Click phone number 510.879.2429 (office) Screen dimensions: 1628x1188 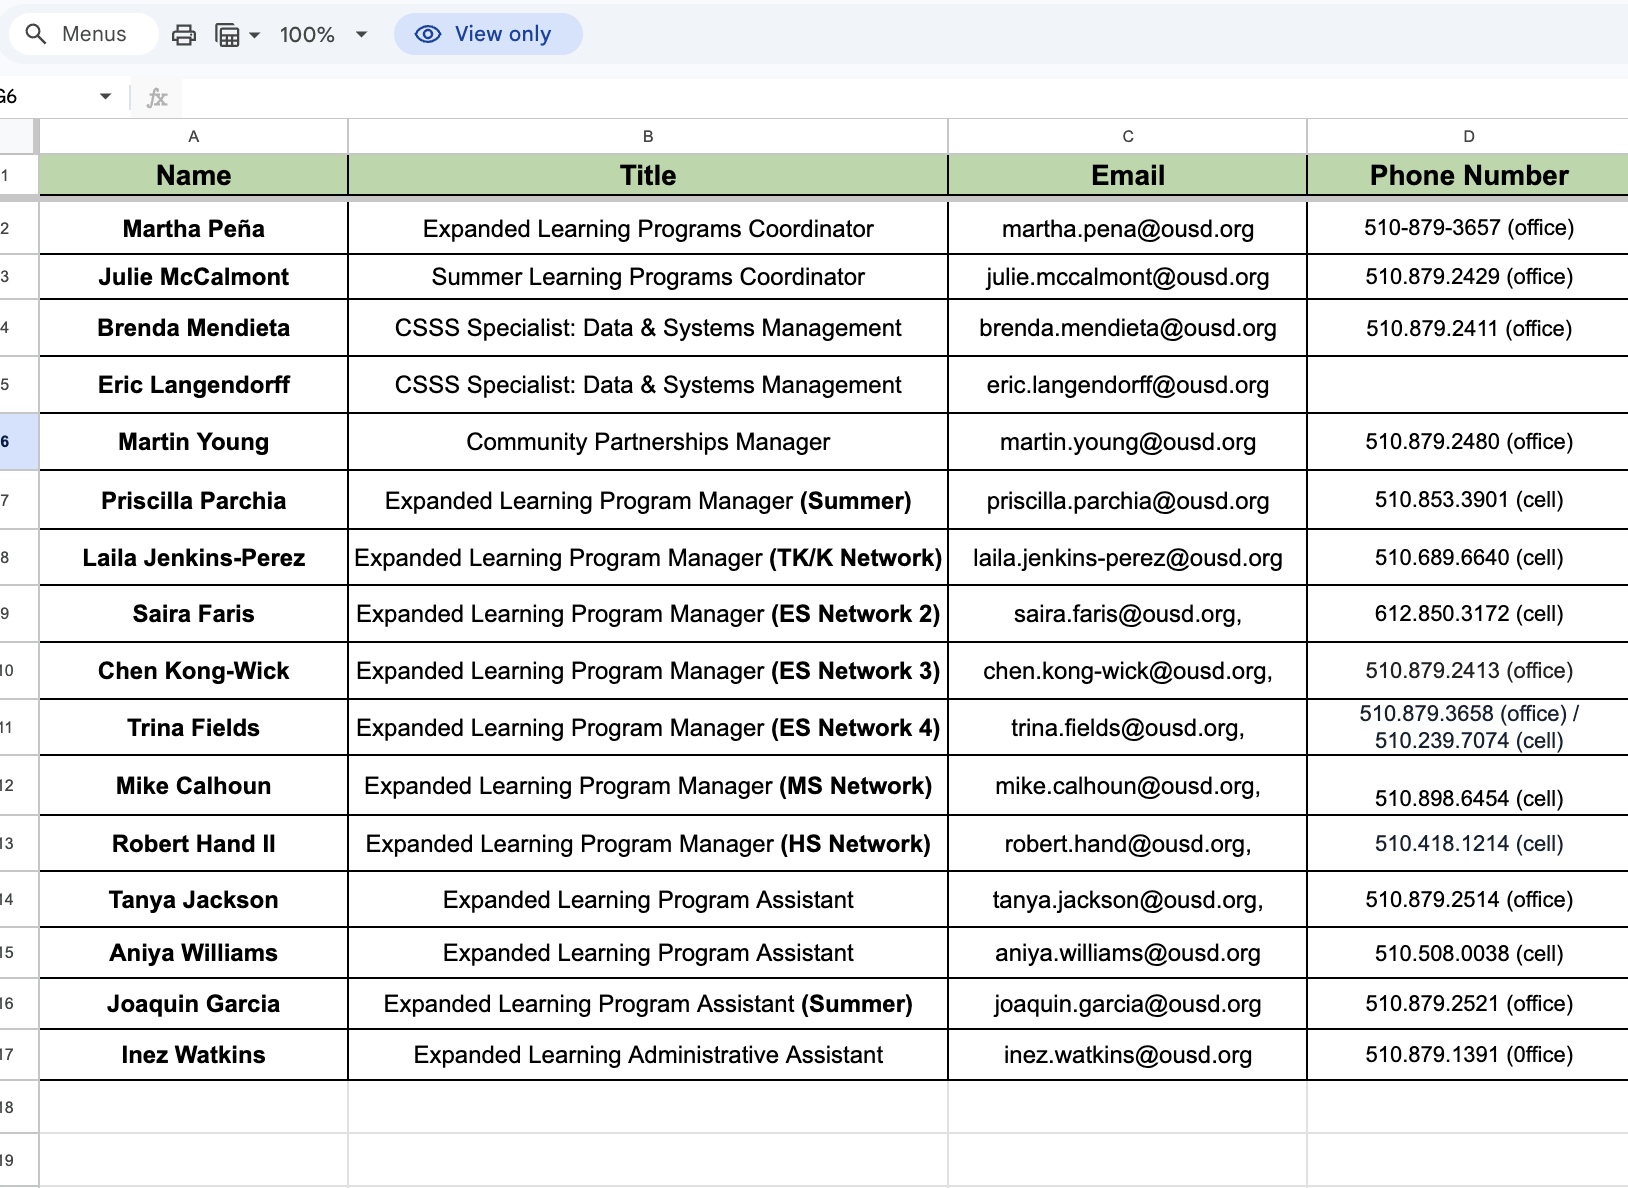[1468, 277]
